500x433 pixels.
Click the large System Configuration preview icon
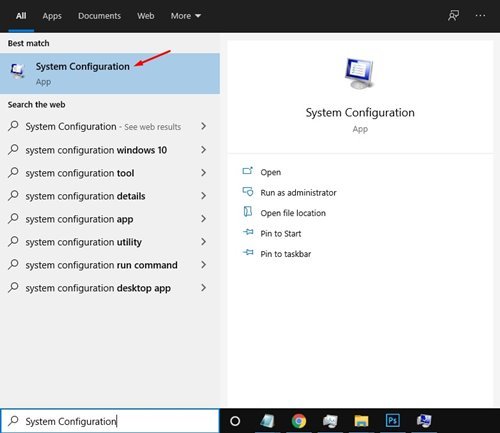359,73
